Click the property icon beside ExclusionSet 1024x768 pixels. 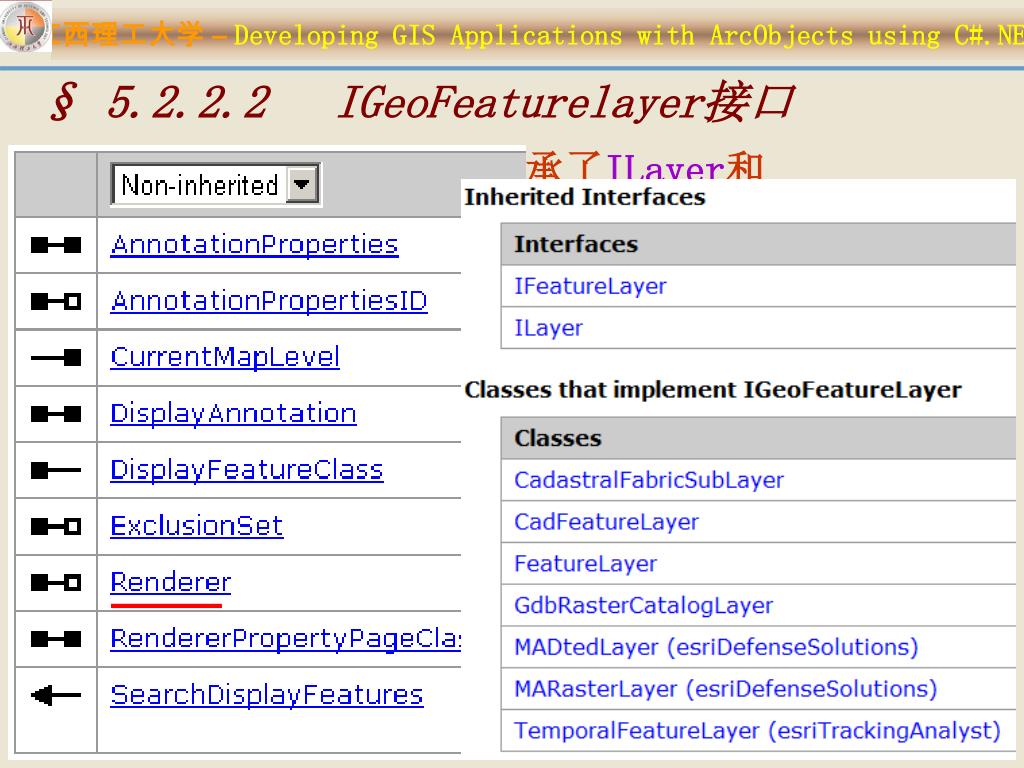click(x=56, y=526)
